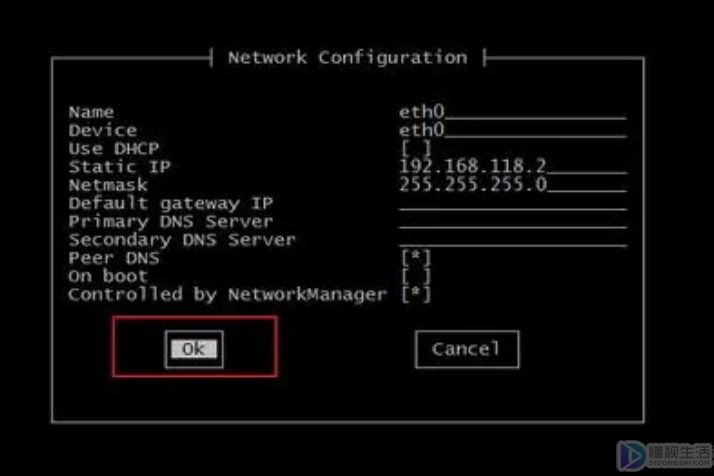The image size is (714, 476).
Task: Click the Cancel button
Action: [466, 349]
